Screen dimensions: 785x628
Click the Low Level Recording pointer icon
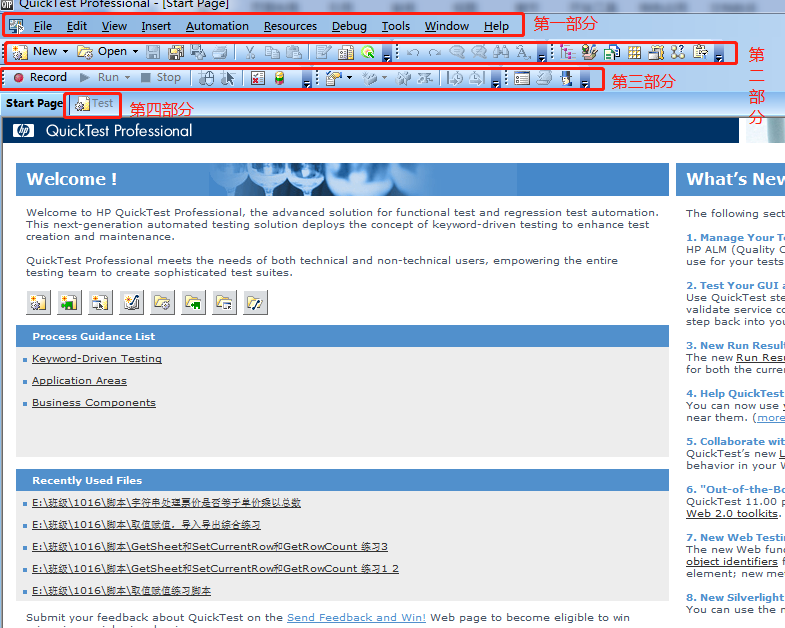click(x=228, y=78)
